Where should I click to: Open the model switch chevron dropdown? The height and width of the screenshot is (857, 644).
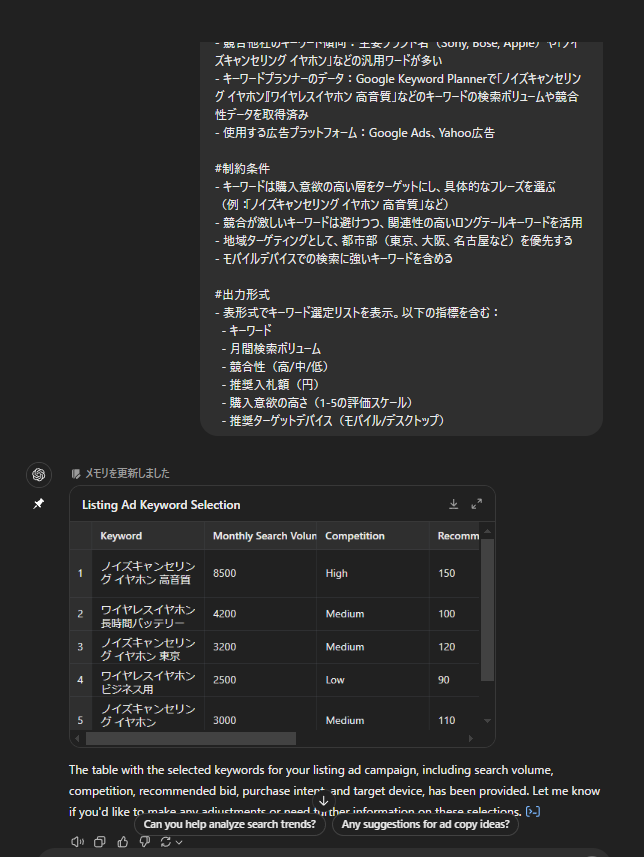[x=179, y=842]
